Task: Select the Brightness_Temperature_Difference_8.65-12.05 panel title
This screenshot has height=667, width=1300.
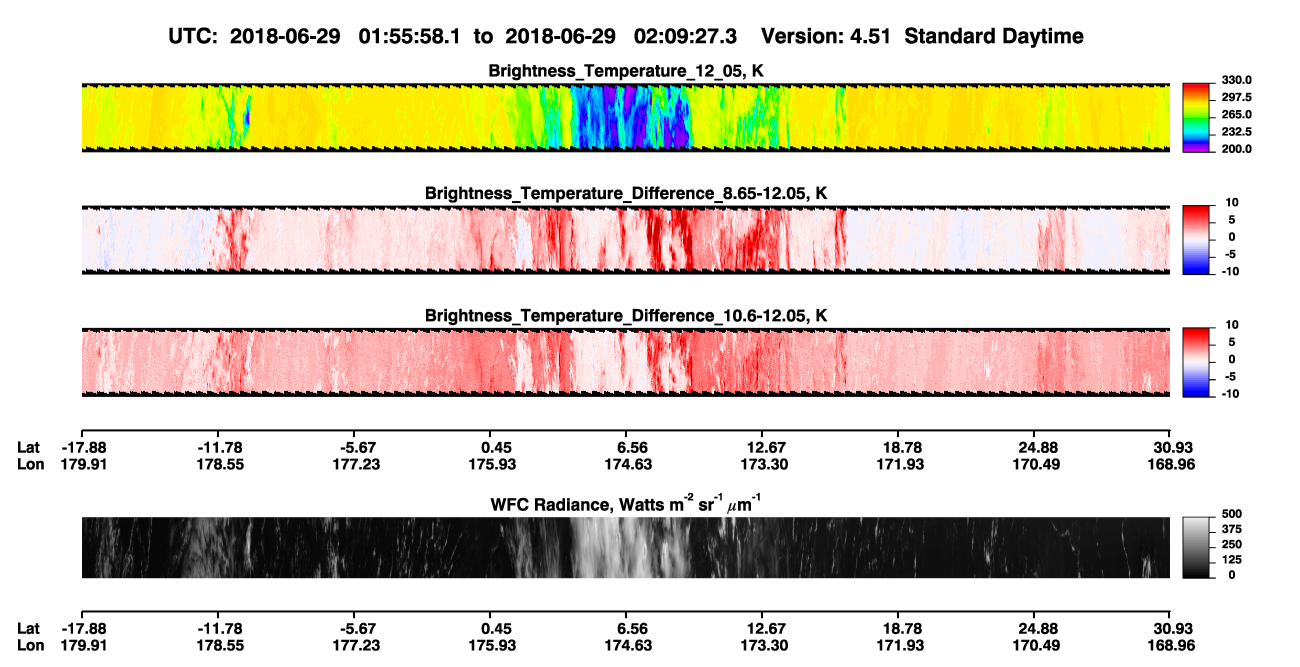Action: click(x=626, y=192)
